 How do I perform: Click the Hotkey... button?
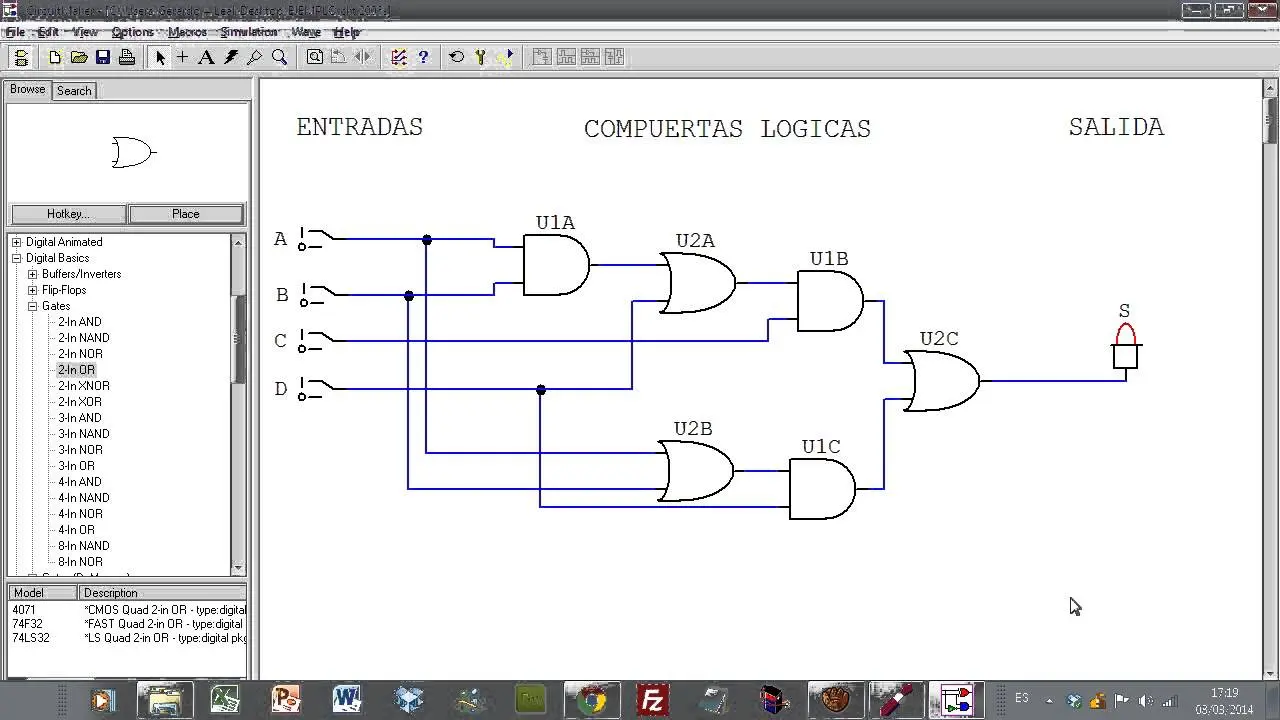click(x=68, y=214)
